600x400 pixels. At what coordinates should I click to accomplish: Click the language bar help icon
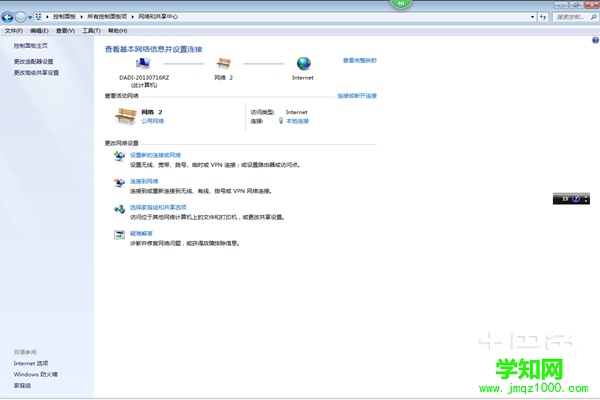tap(576, 199)
